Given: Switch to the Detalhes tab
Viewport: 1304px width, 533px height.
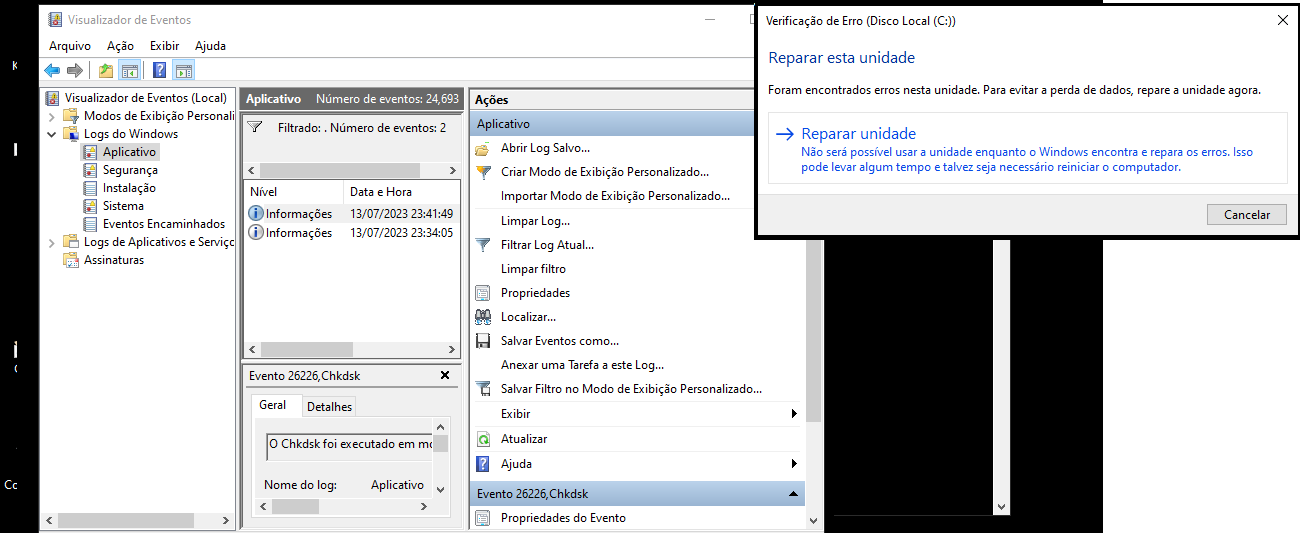Looking at the screenshot, I should pos(329,407).
